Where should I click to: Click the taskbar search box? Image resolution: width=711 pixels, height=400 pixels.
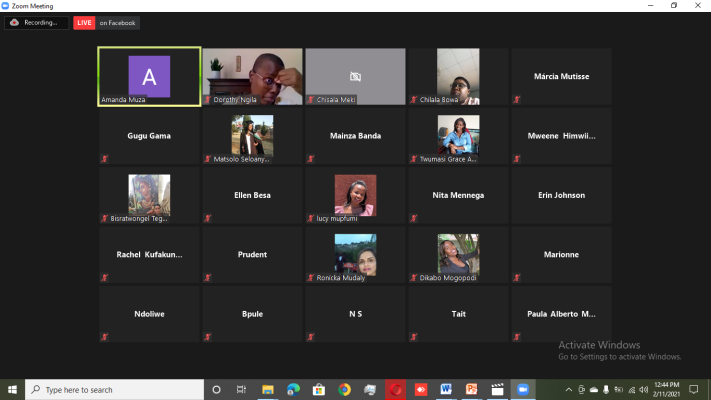point(115,389)
